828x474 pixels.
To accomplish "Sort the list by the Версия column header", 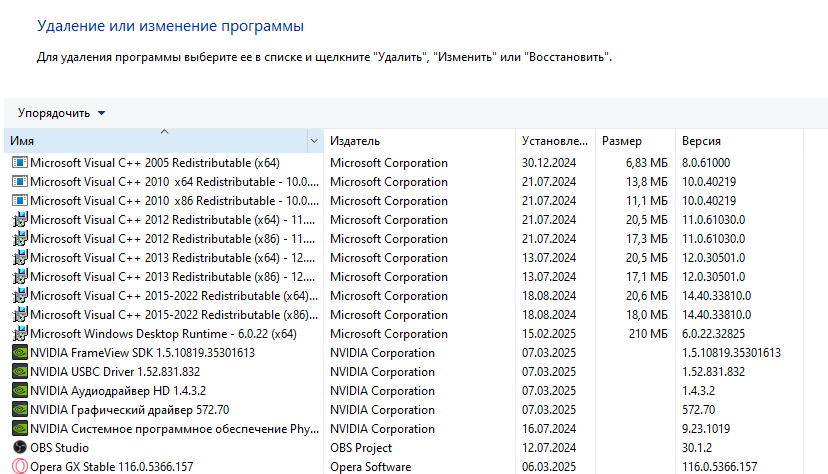I will (x=739, y=141).
